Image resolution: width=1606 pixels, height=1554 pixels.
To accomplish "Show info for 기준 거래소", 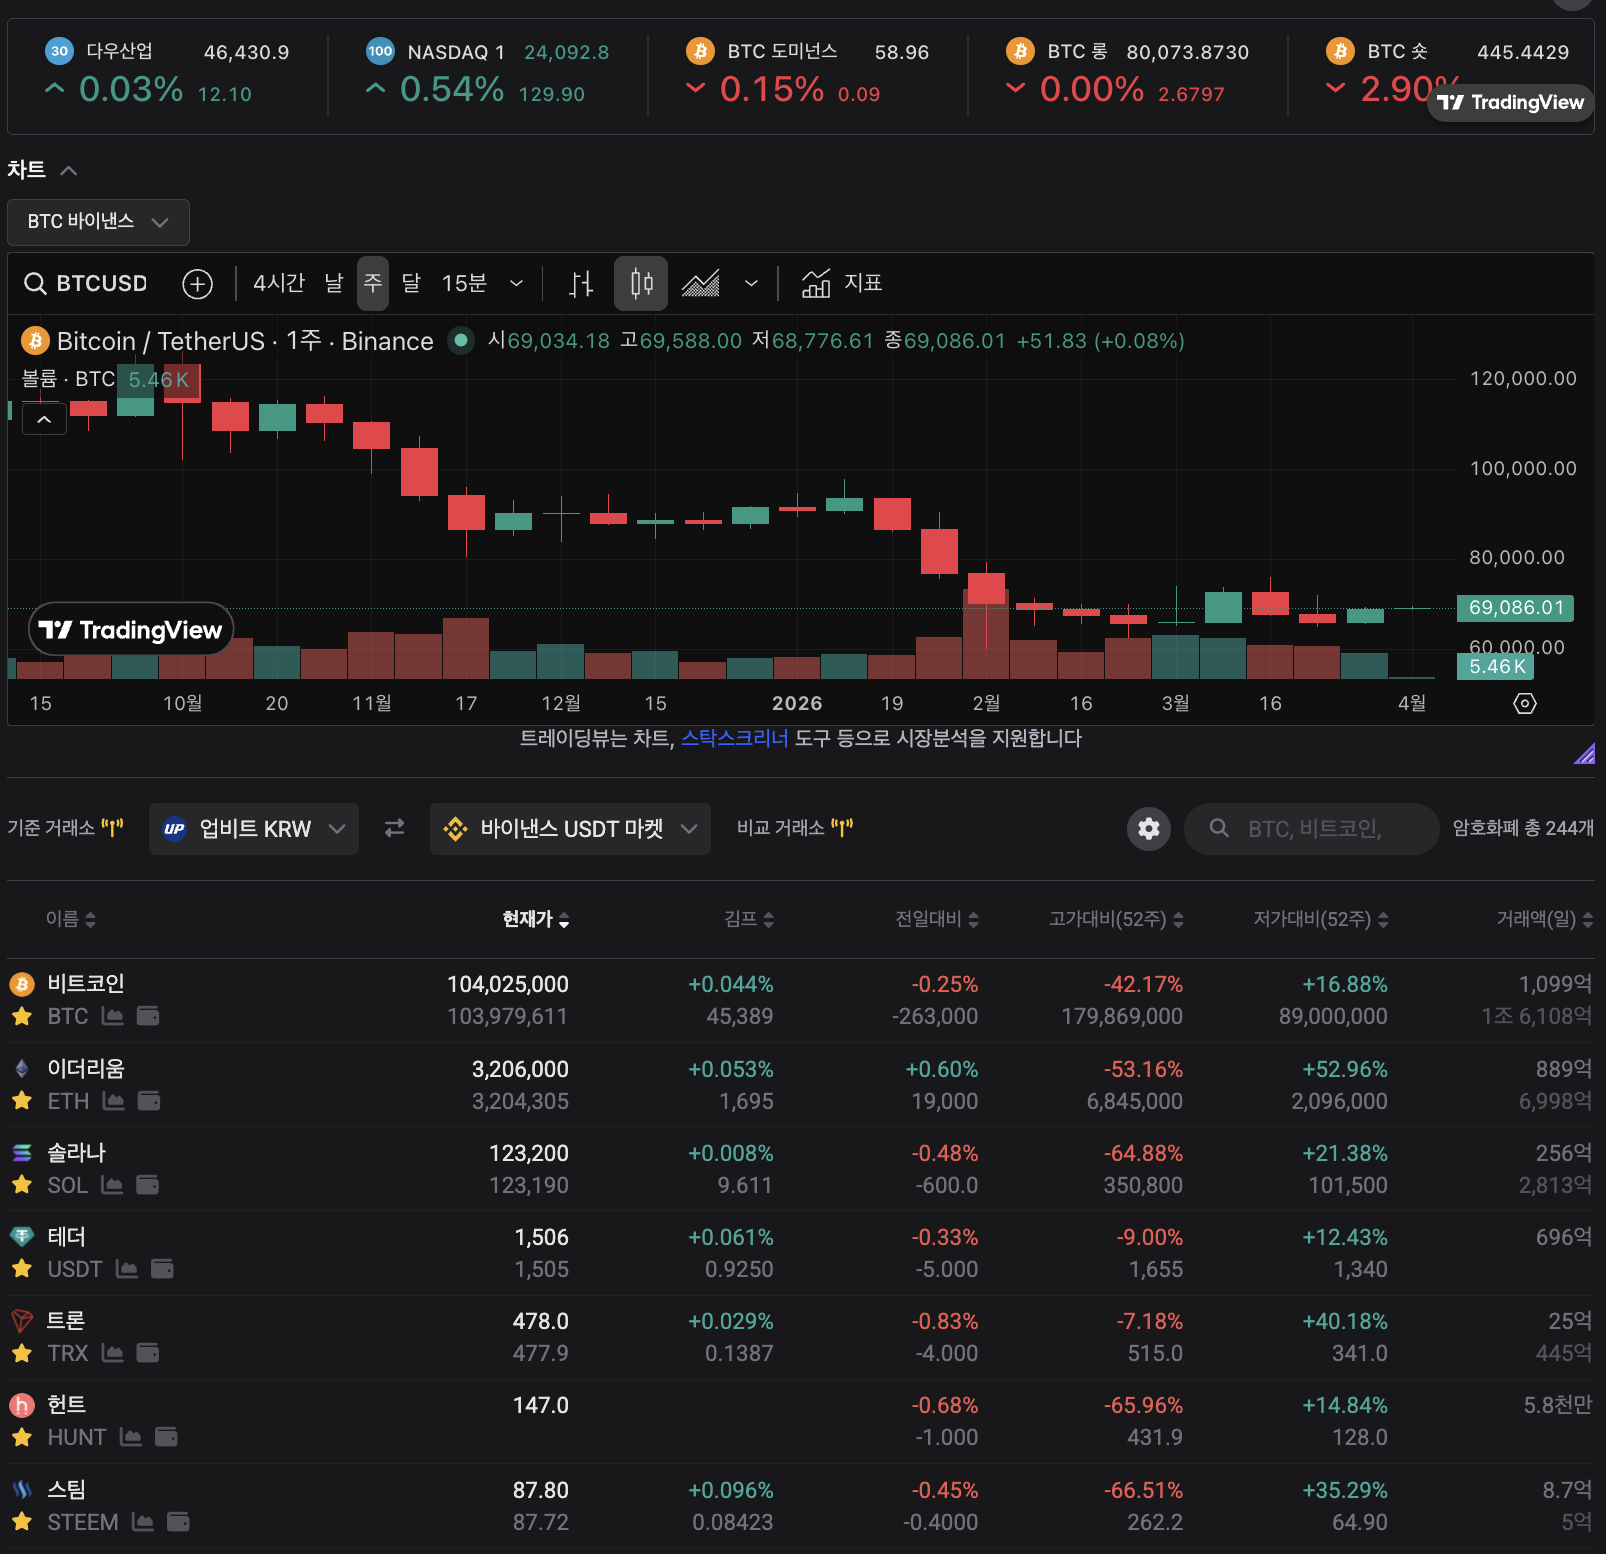I will pos(112,827).
